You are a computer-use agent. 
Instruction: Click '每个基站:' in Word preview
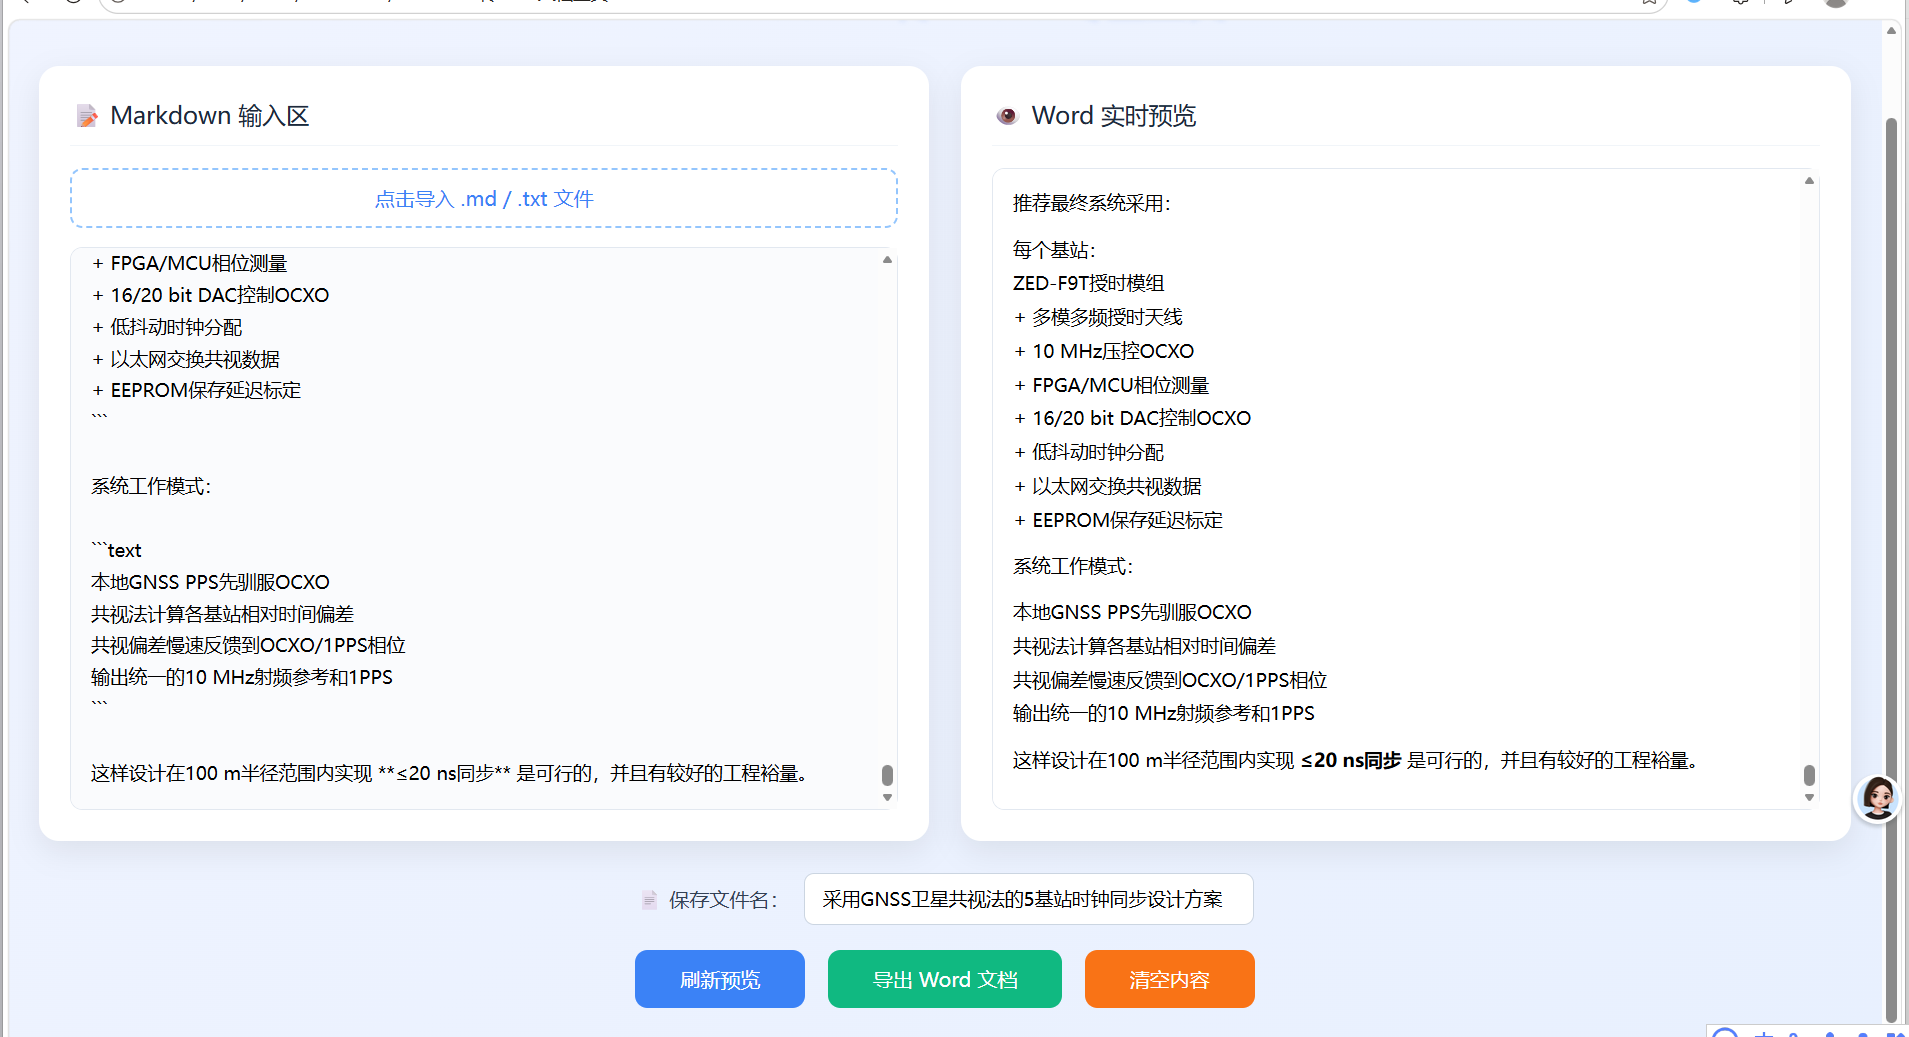[1054, 250]
